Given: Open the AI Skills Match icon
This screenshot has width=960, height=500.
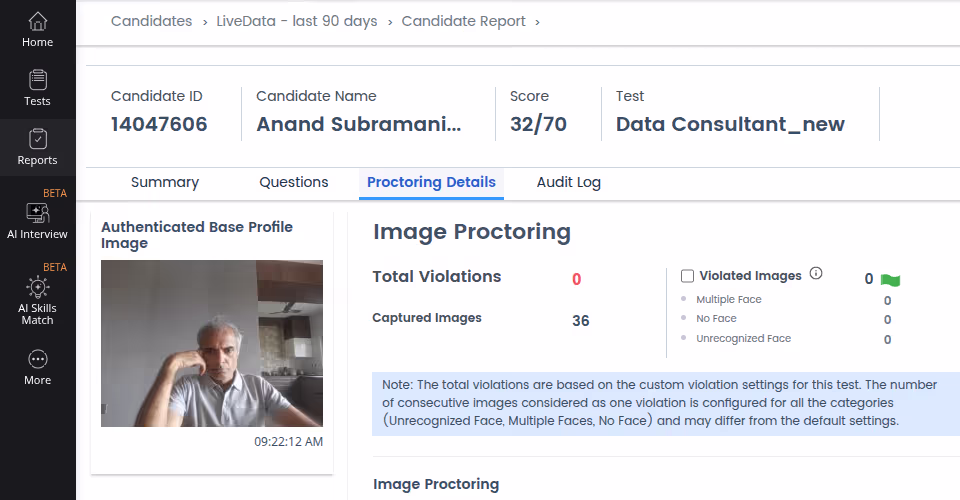Looking at the screenshot, I should [x=37, y=287].
